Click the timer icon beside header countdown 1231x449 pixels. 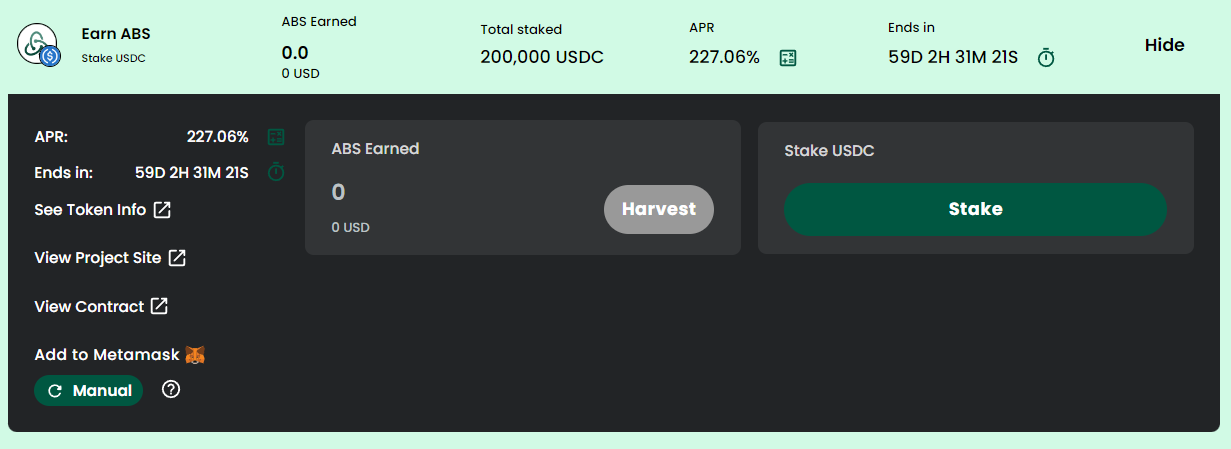1046,58
